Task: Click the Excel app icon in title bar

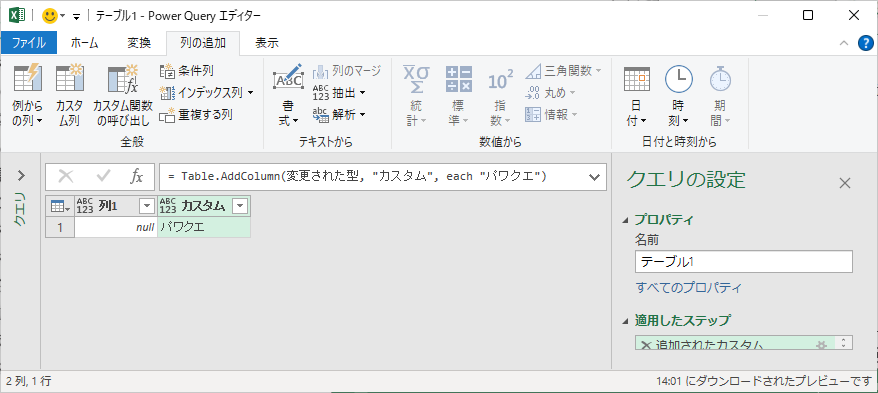Action: point(16,16)
